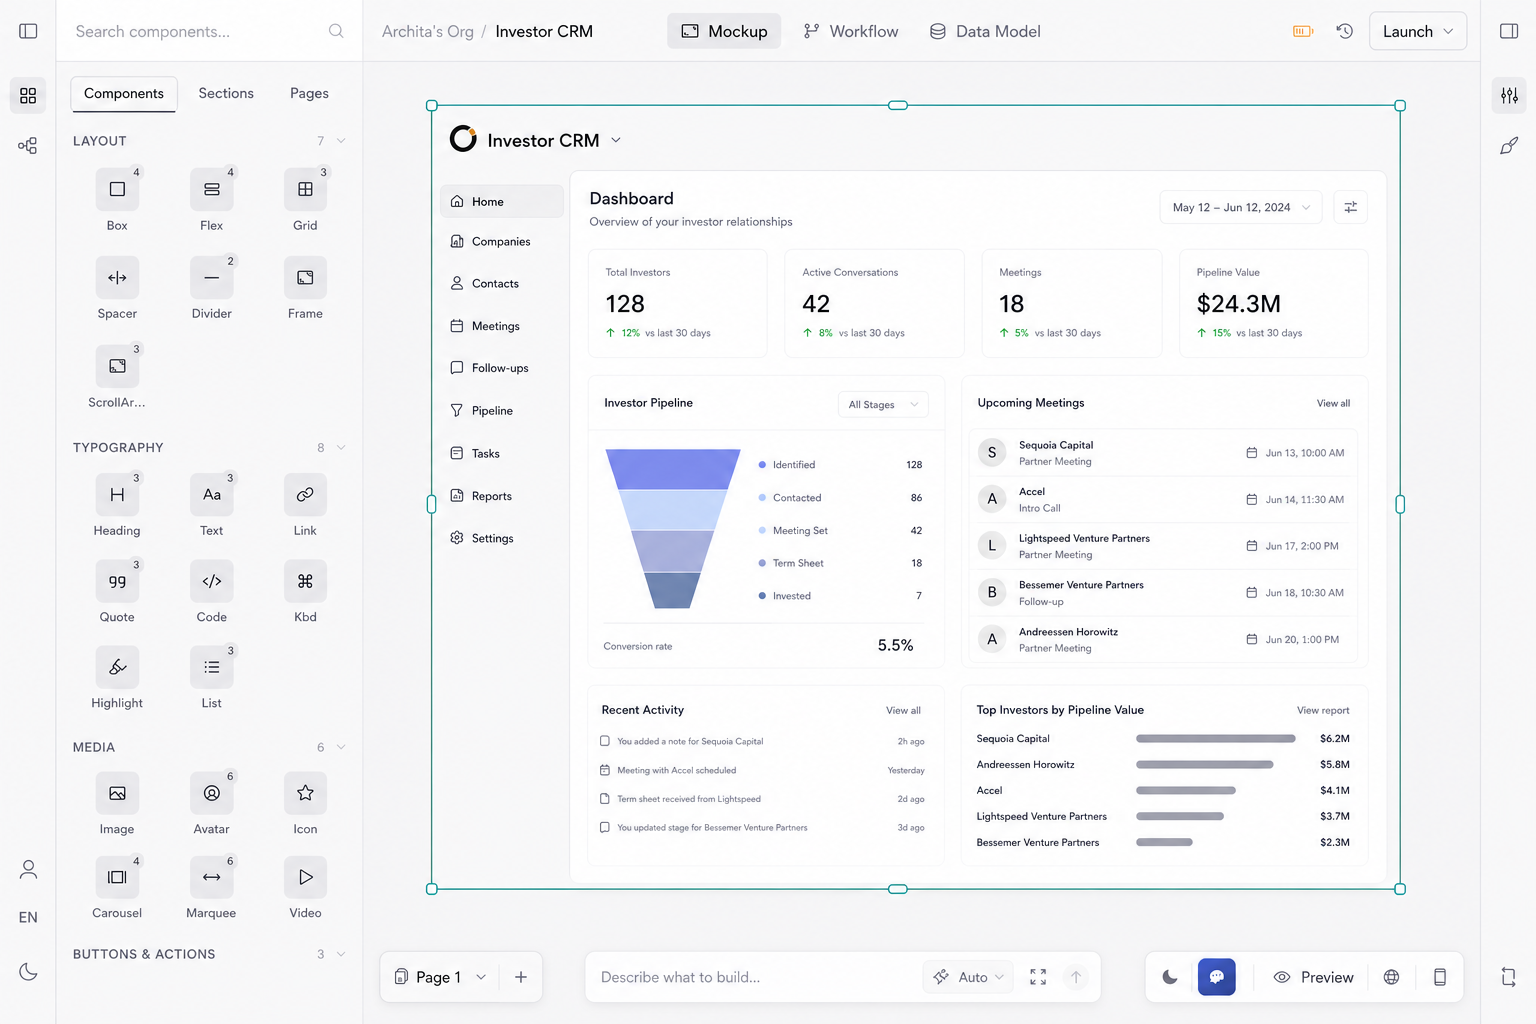
Task: Check the Lightspeed term sheet activity box
Action: coord(605,799)
